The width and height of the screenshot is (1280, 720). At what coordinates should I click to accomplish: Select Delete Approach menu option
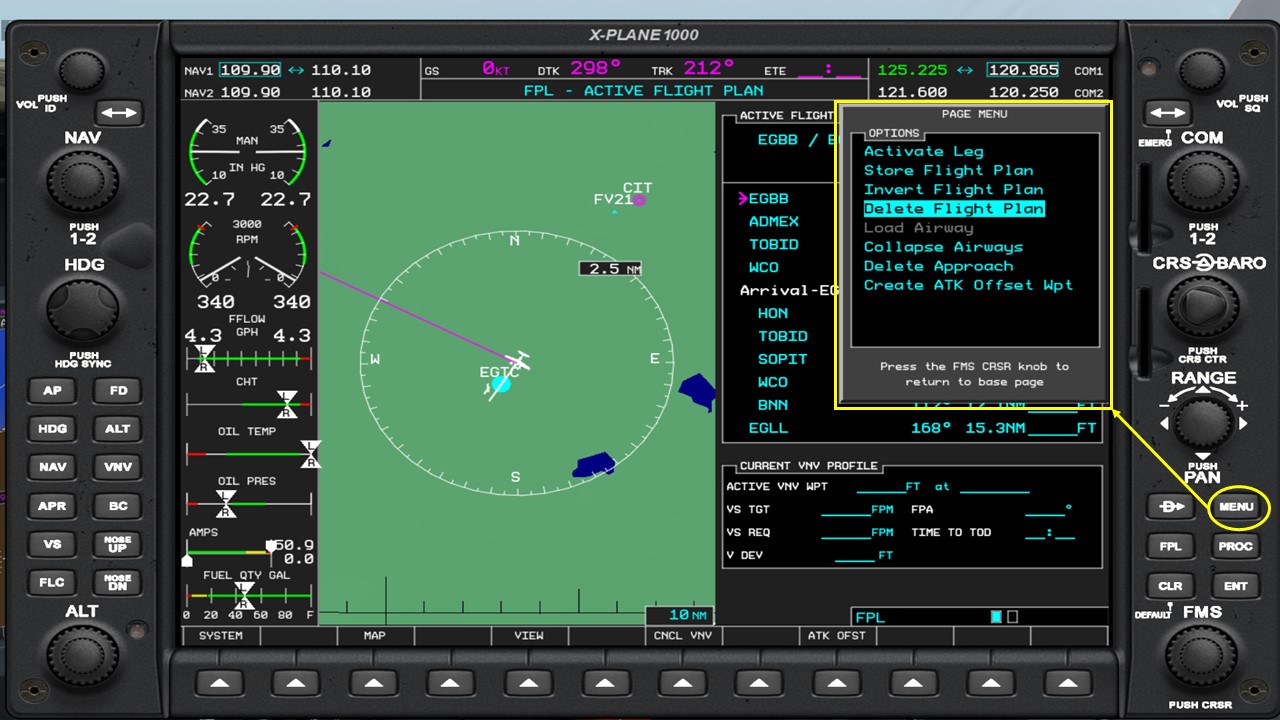click(x=939, y=266)
